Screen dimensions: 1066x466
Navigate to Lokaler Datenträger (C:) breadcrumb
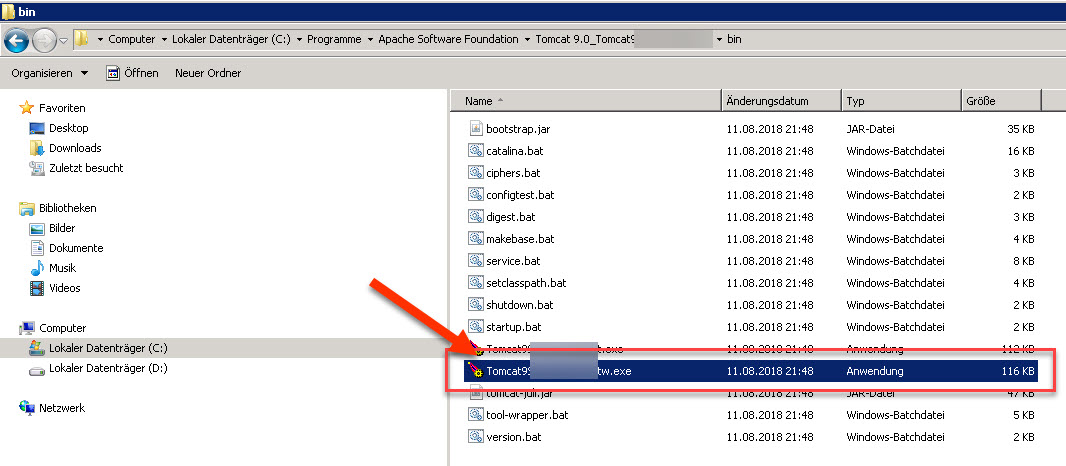(x=231, y=39)
